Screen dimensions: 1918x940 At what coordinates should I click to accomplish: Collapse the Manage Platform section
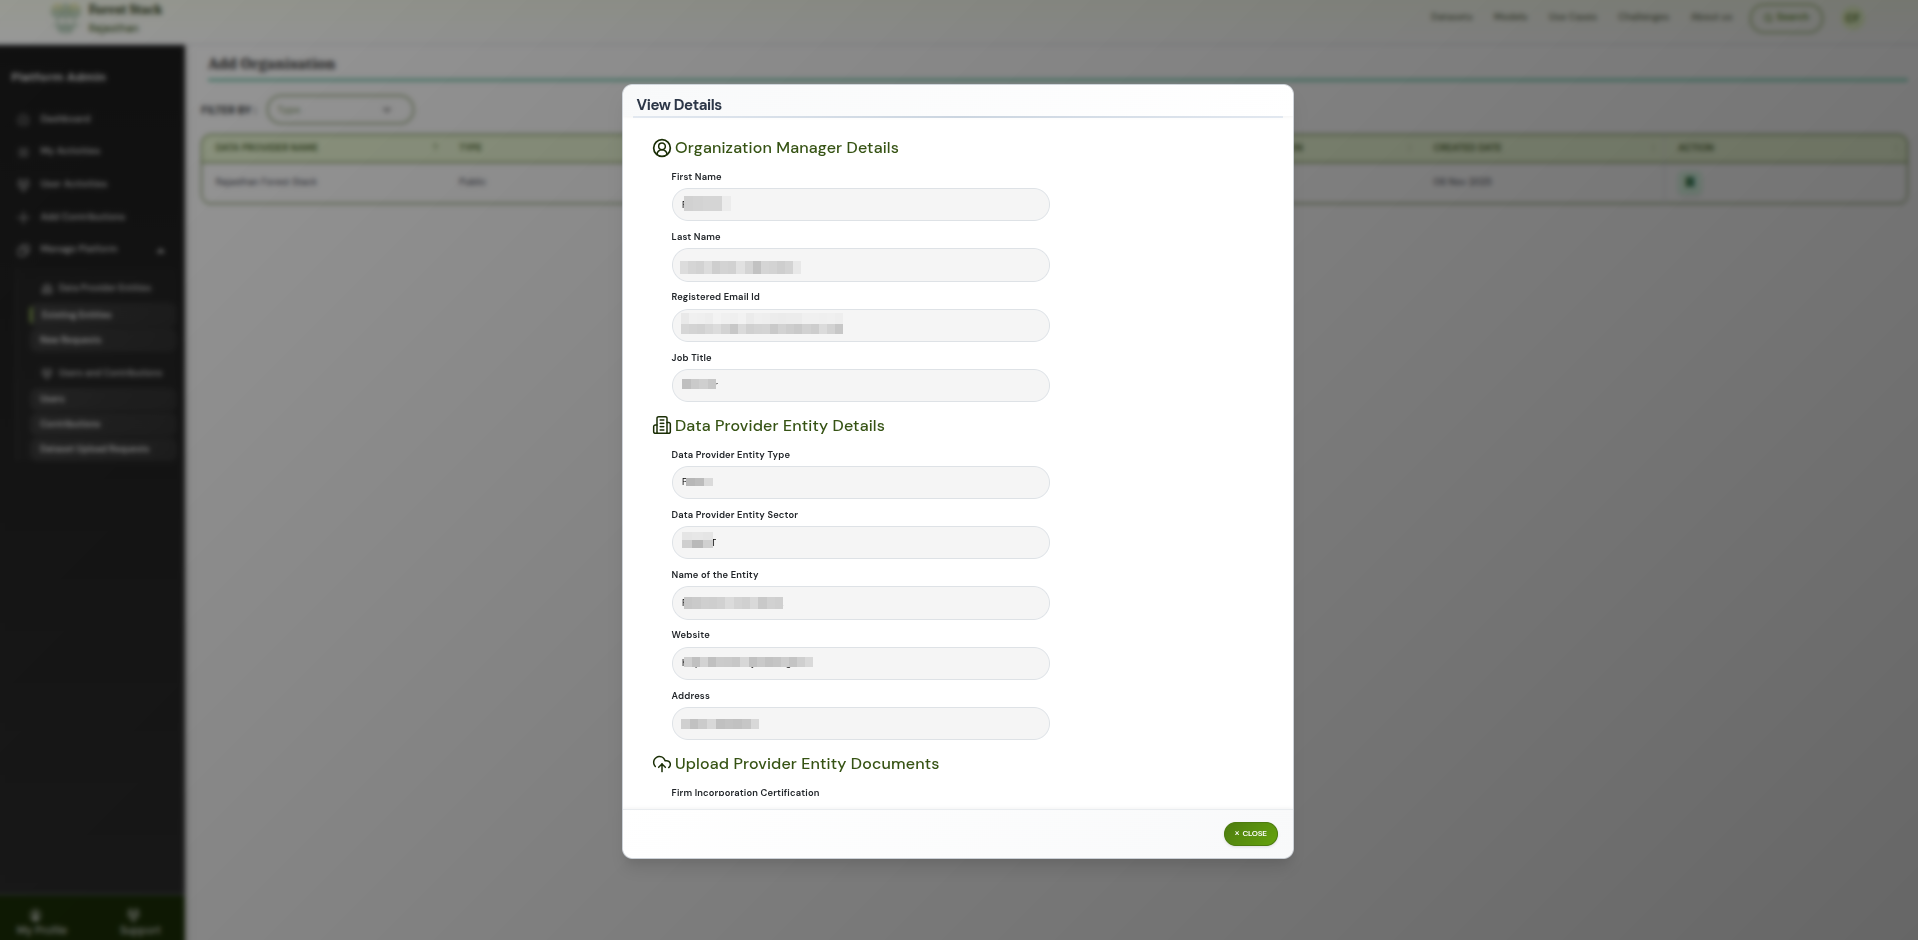[x=160, y=250]
